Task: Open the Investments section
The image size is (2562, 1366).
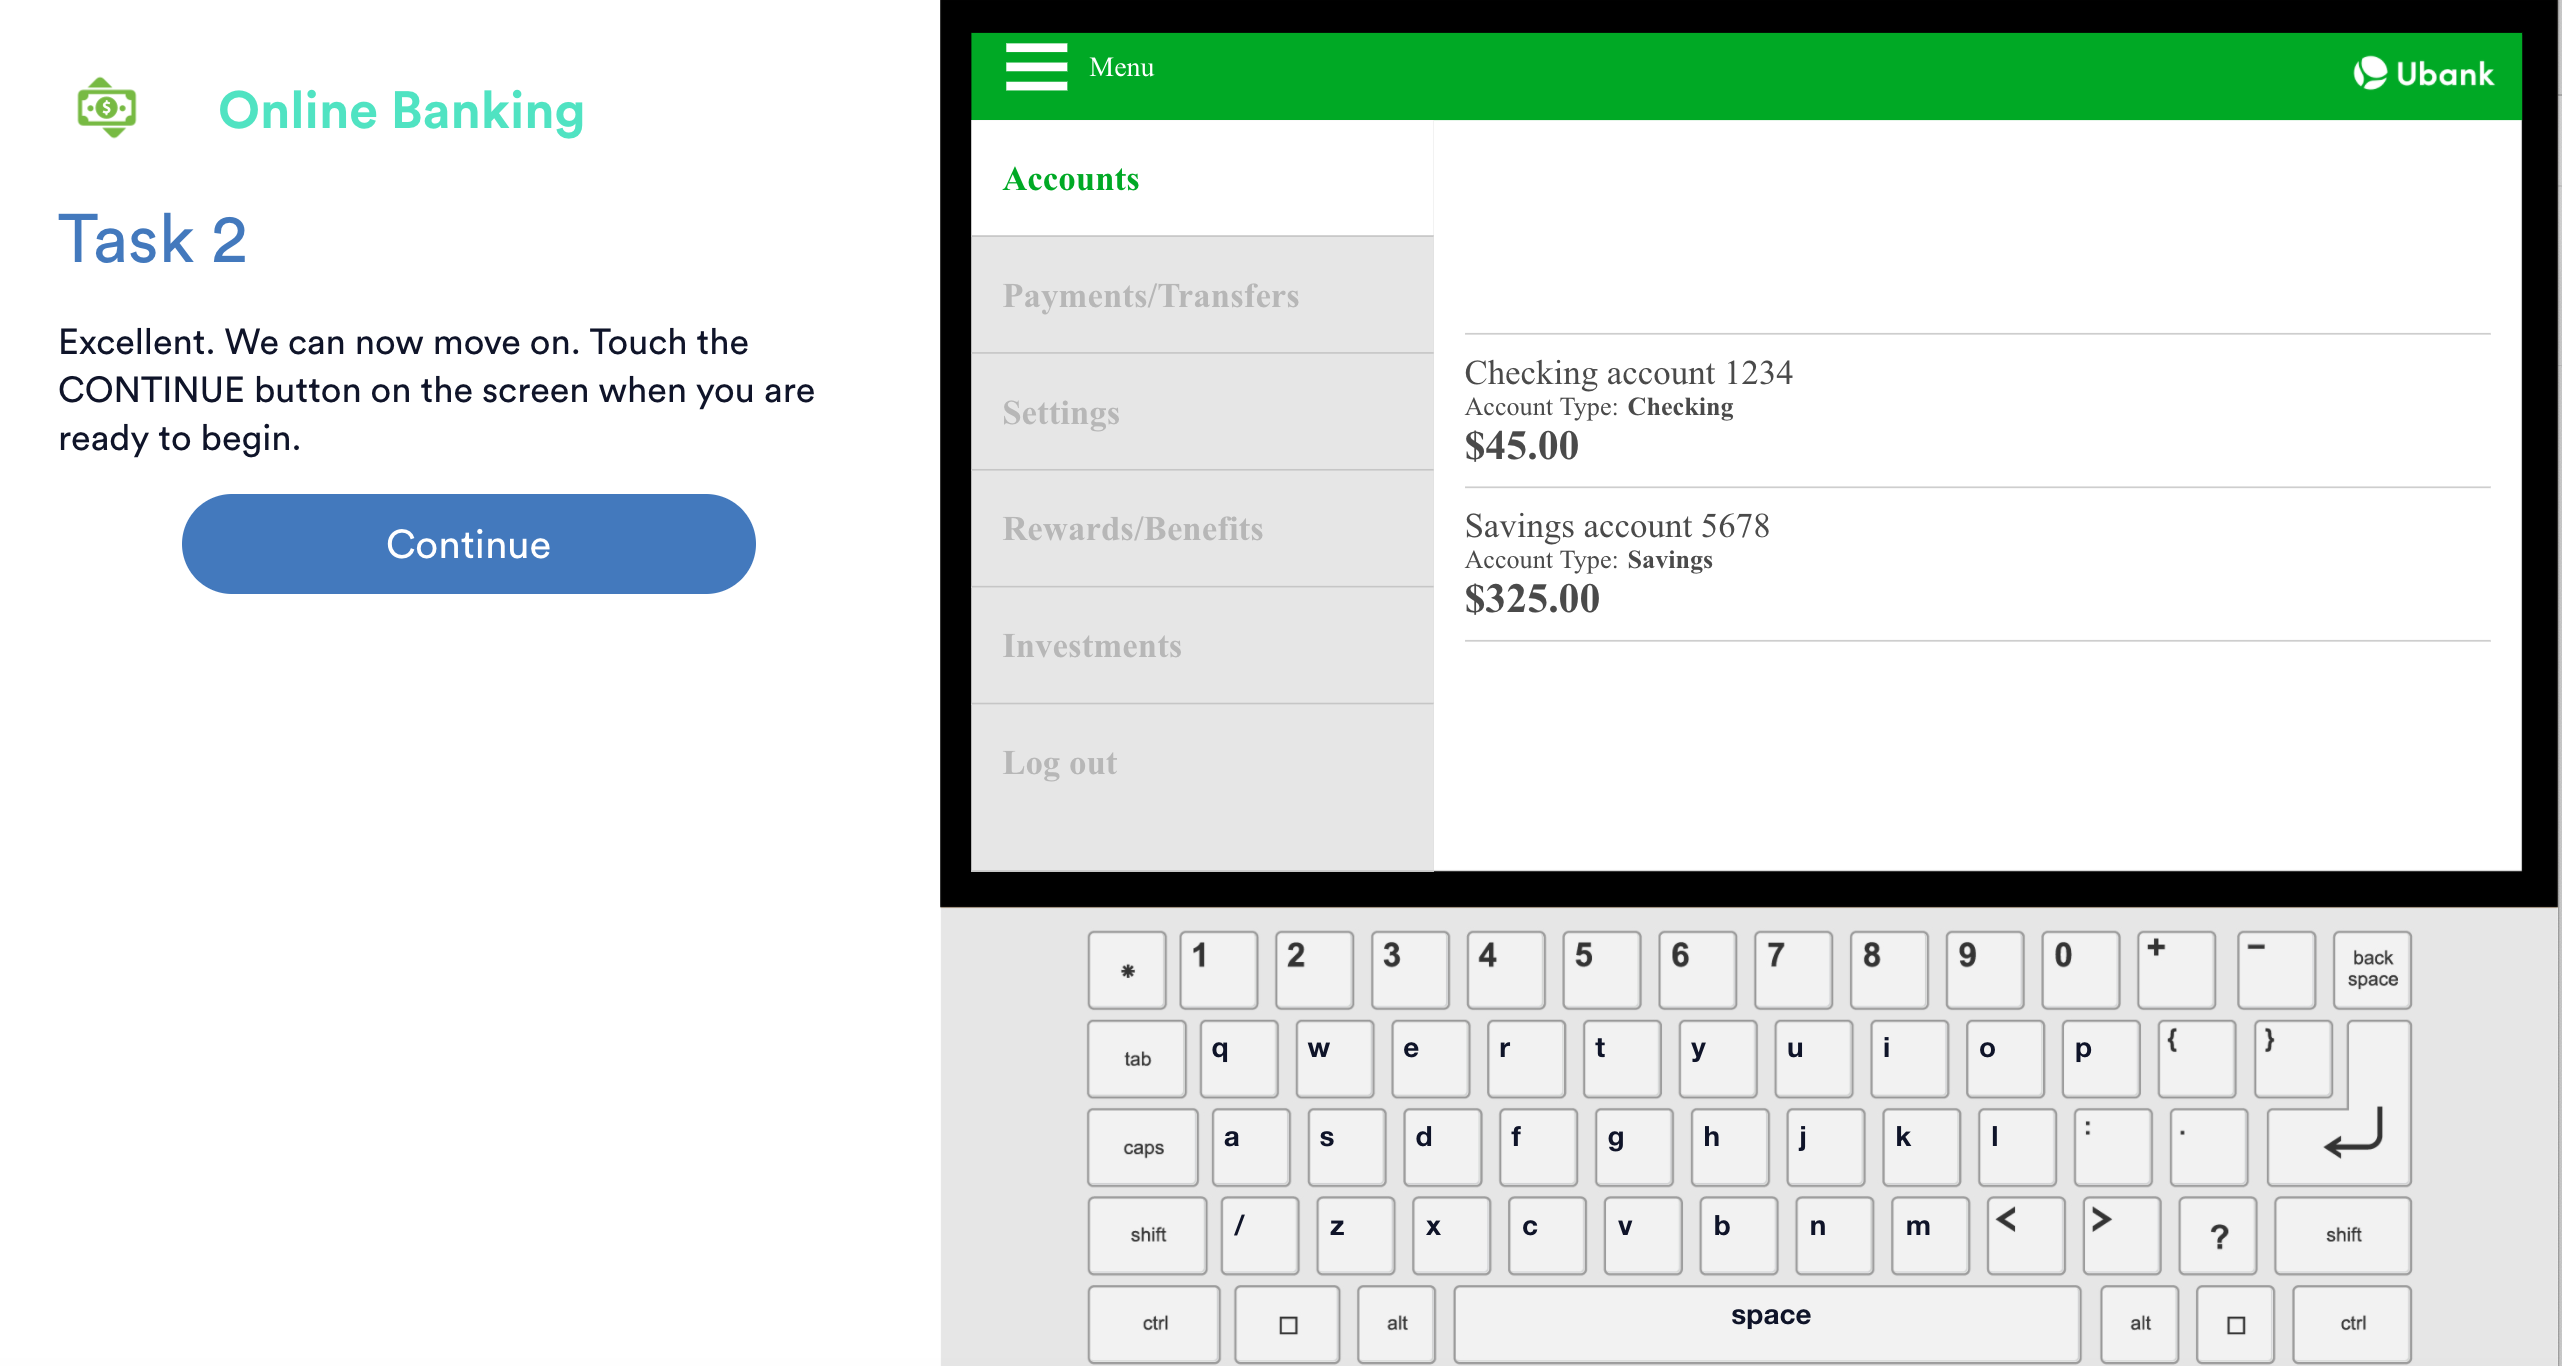Action: click(1092, 646)
